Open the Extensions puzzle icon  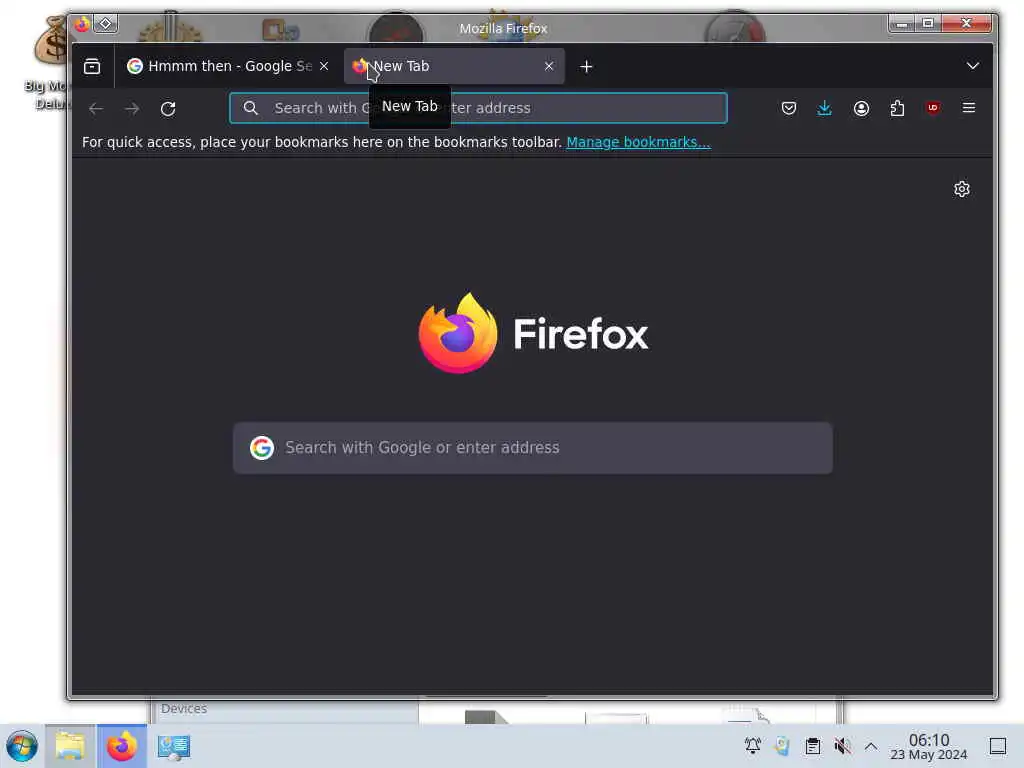tap(897, 108)
